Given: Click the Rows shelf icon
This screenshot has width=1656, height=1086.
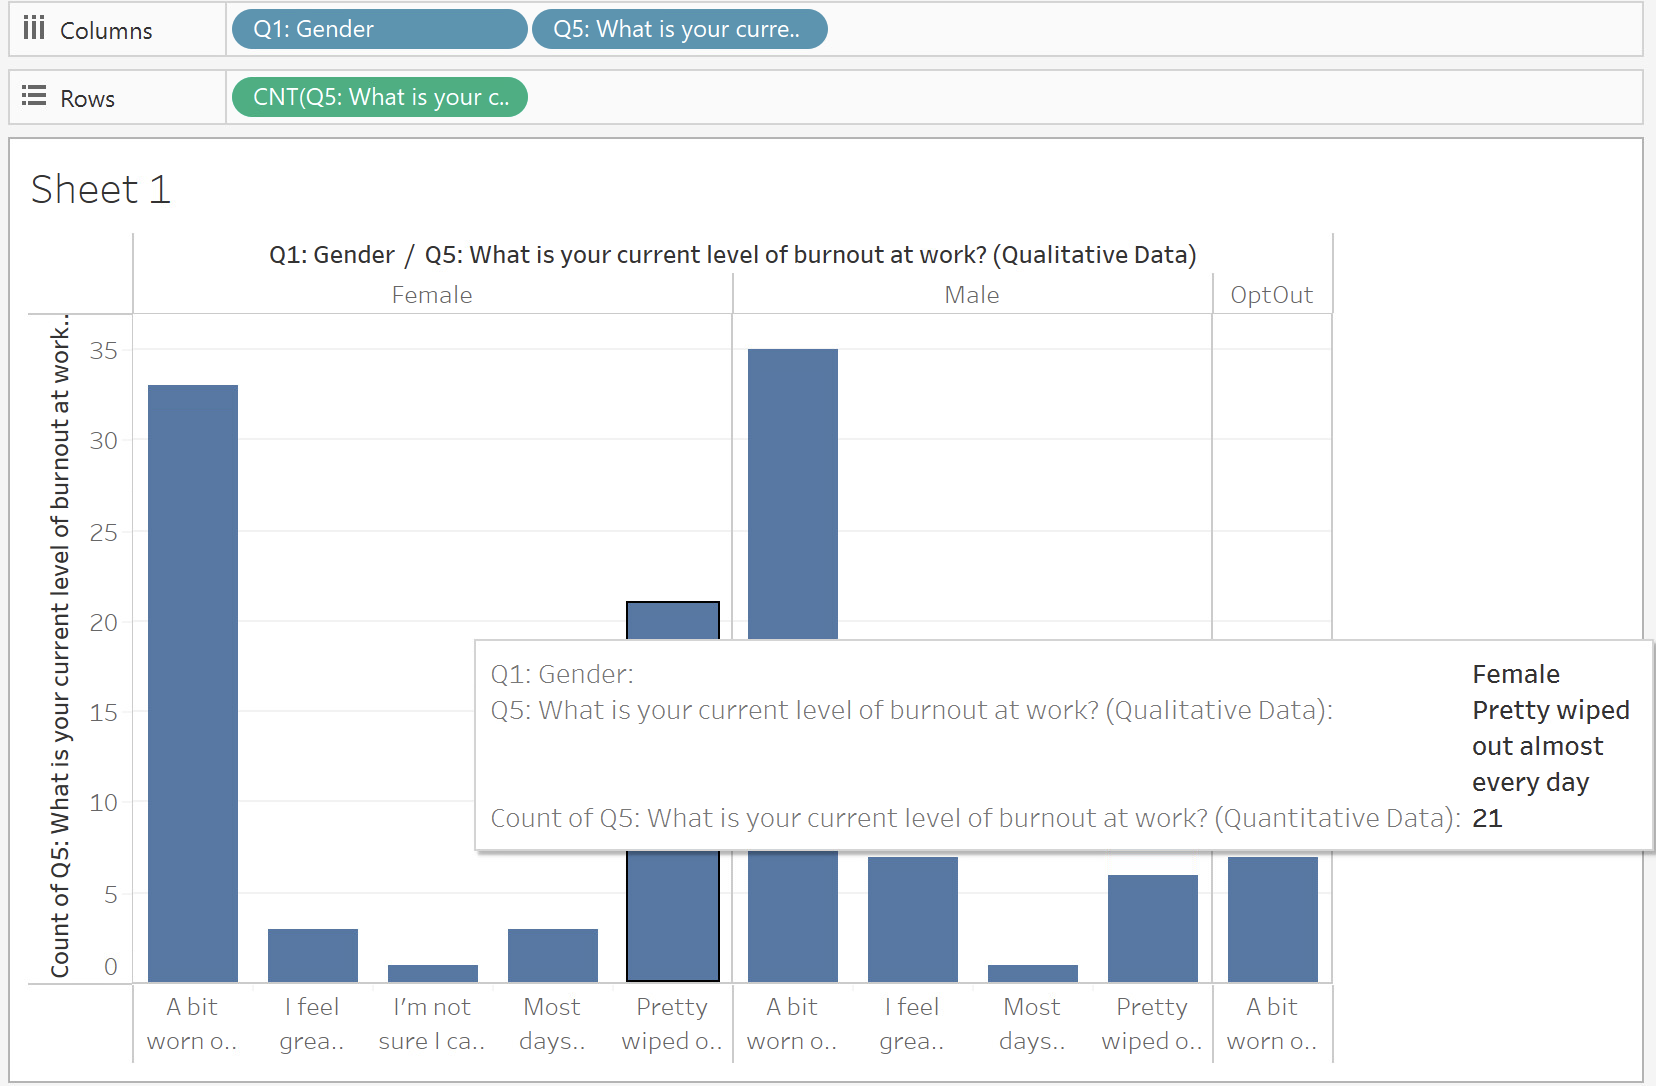Looking at the screenshot, I should 34,96.
